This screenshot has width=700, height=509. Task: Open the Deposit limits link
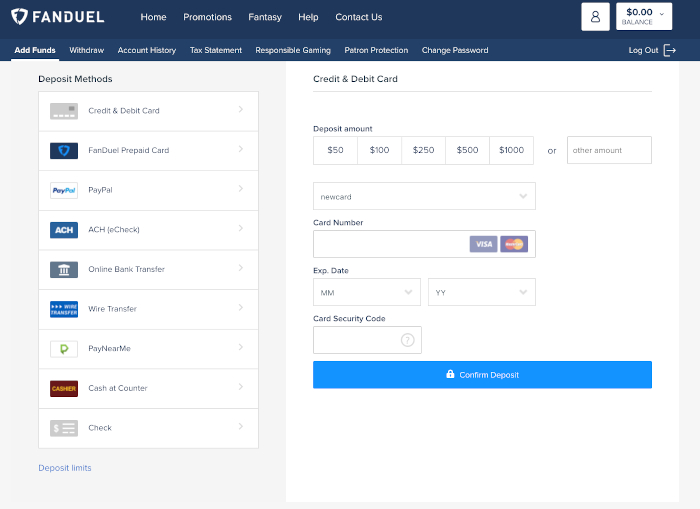pyautogui.click(x=65, y=467)
